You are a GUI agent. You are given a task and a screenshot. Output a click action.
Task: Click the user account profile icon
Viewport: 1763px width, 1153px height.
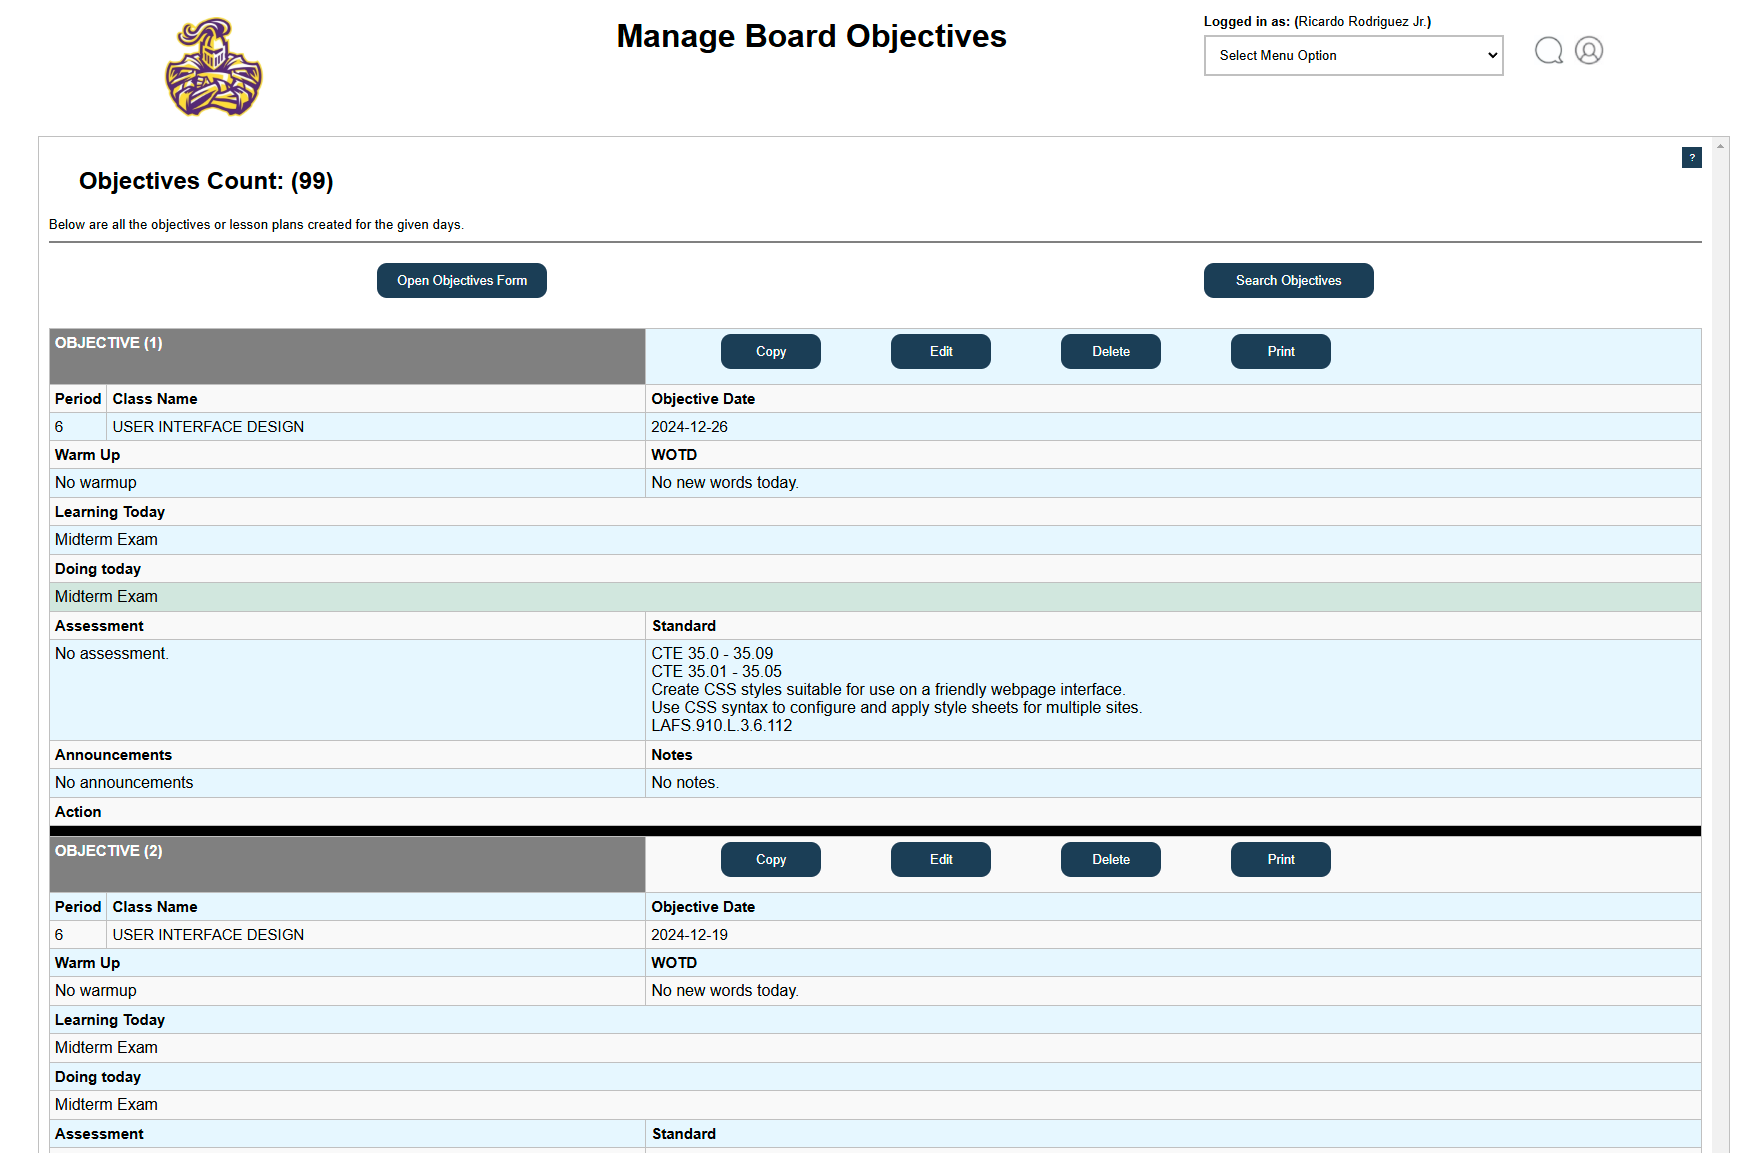tap(1589, 50)
